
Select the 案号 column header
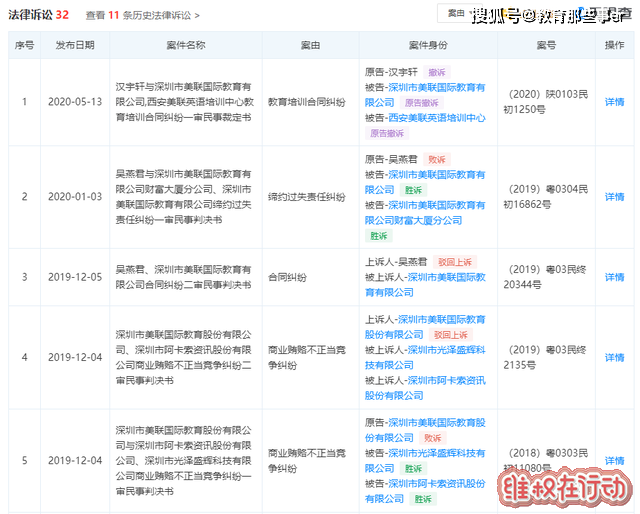546,45
